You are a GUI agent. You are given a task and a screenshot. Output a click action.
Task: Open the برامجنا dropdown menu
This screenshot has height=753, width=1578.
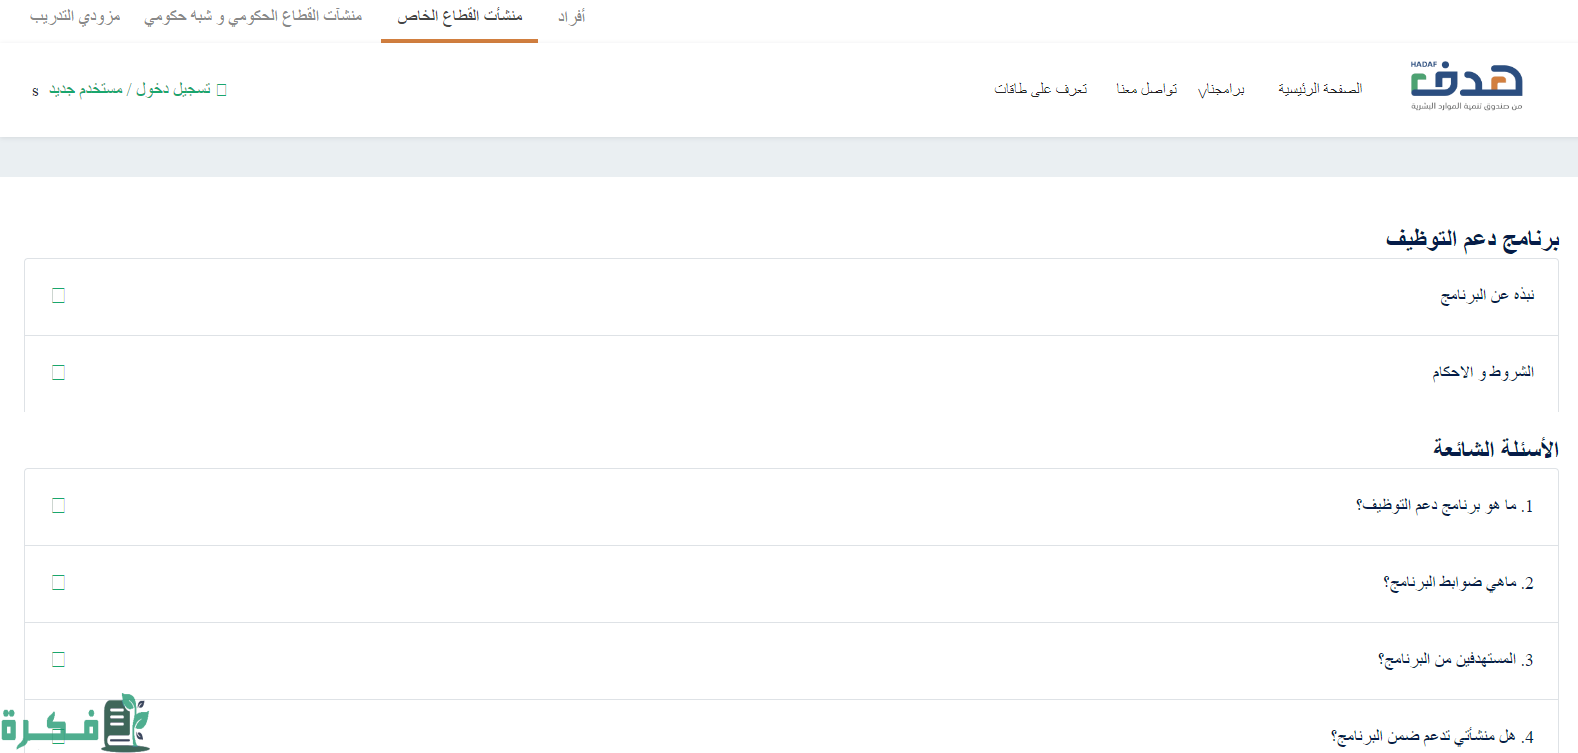(x=1221, y=89)
